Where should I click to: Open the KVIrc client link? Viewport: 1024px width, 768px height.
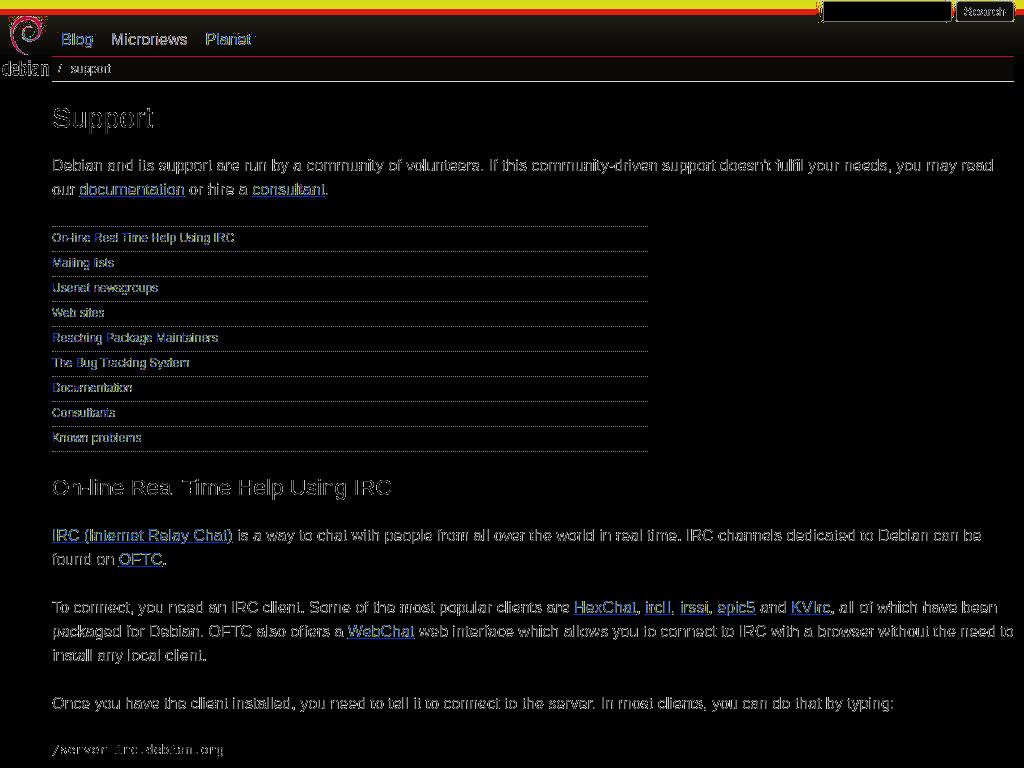pyautogui.click(x=810, y=607)
